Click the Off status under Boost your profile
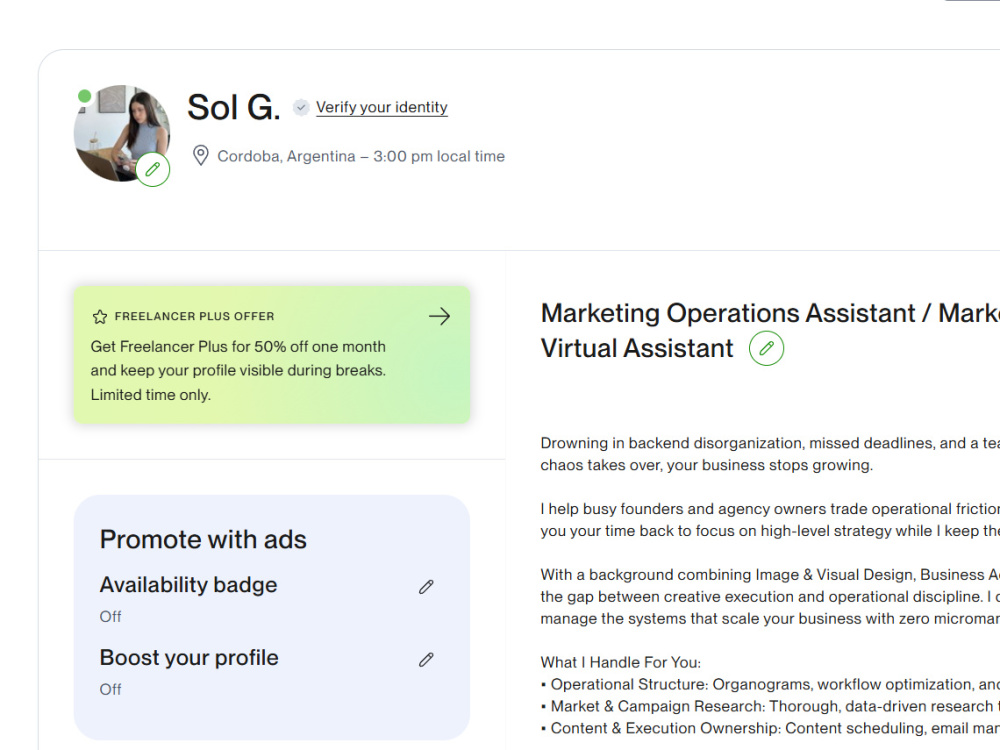This screenshot has height=750, width=1000. point(110,689)
